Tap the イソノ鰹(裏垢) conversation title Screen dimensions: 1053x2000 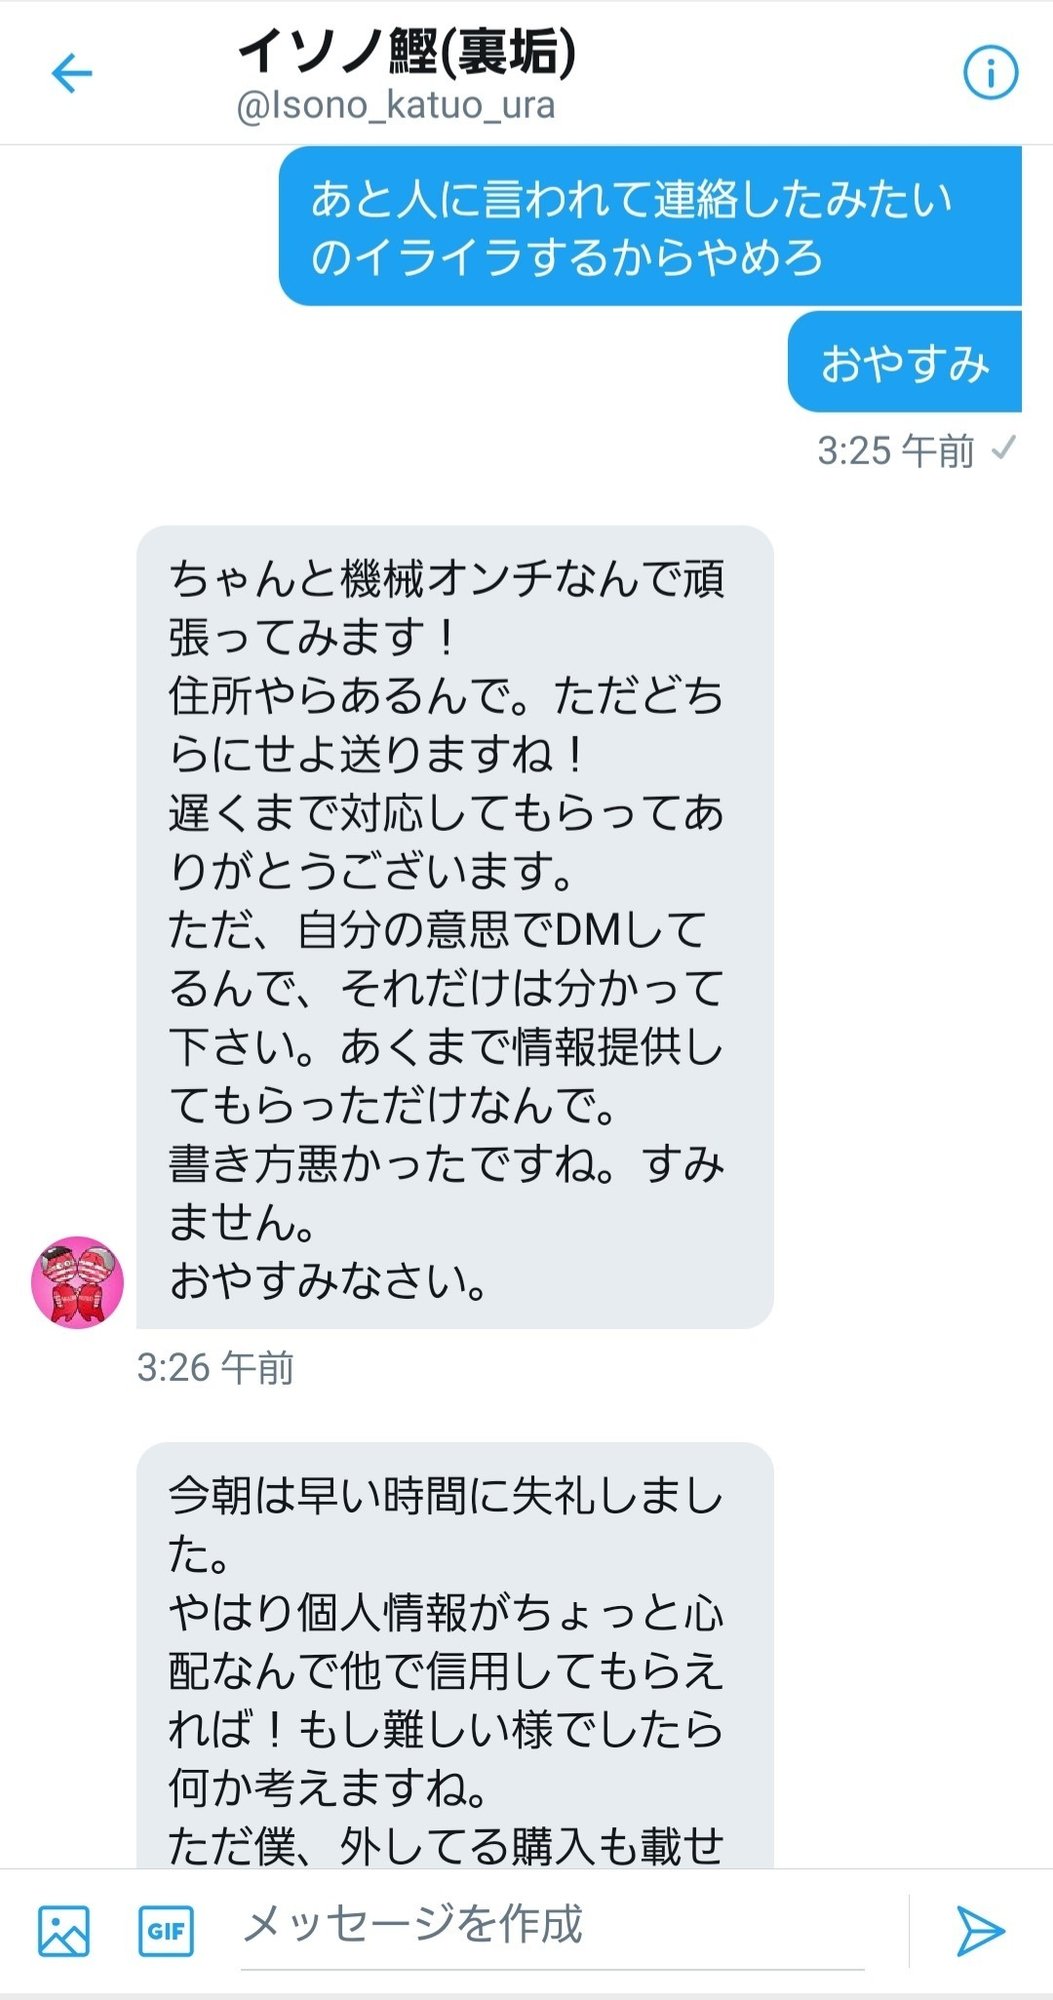point(407,51)
